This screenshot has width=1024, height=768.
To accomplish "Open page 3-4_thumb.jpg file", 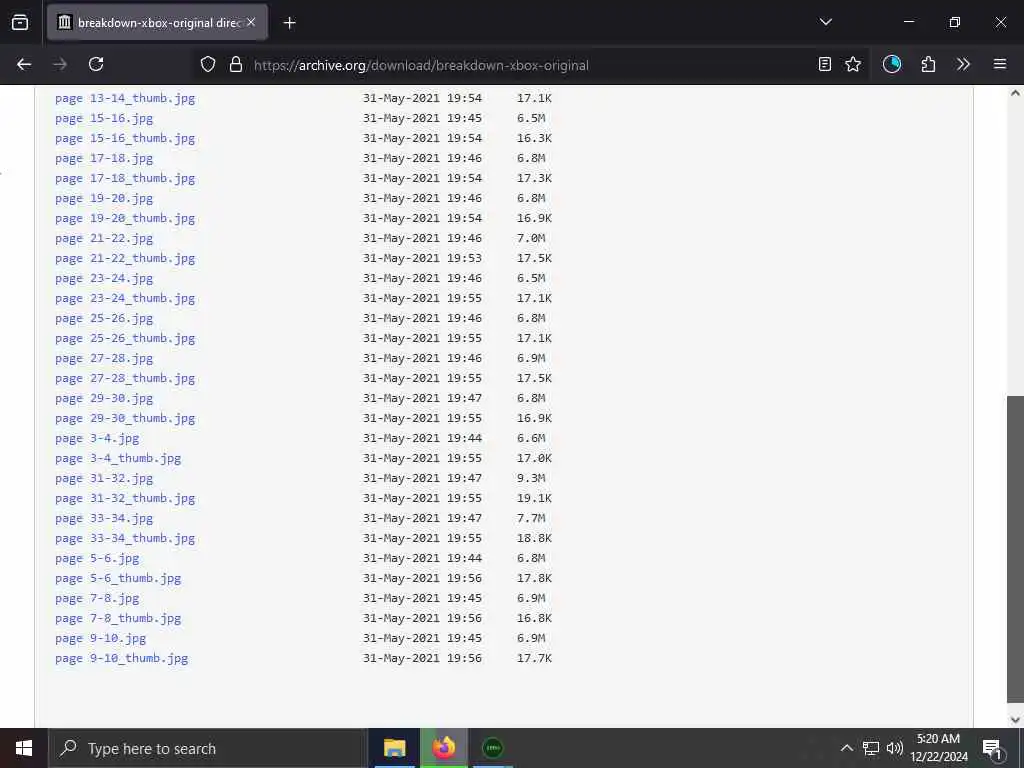I will pyautogui.click(x=118, y=458).
